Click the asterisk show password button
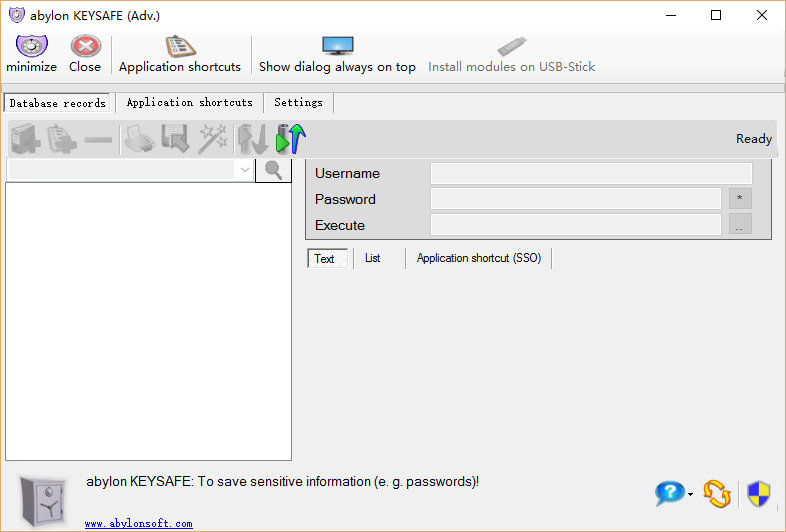Viewport: 786px width, 532px height. pyautogui.click(x=740, y=199)
